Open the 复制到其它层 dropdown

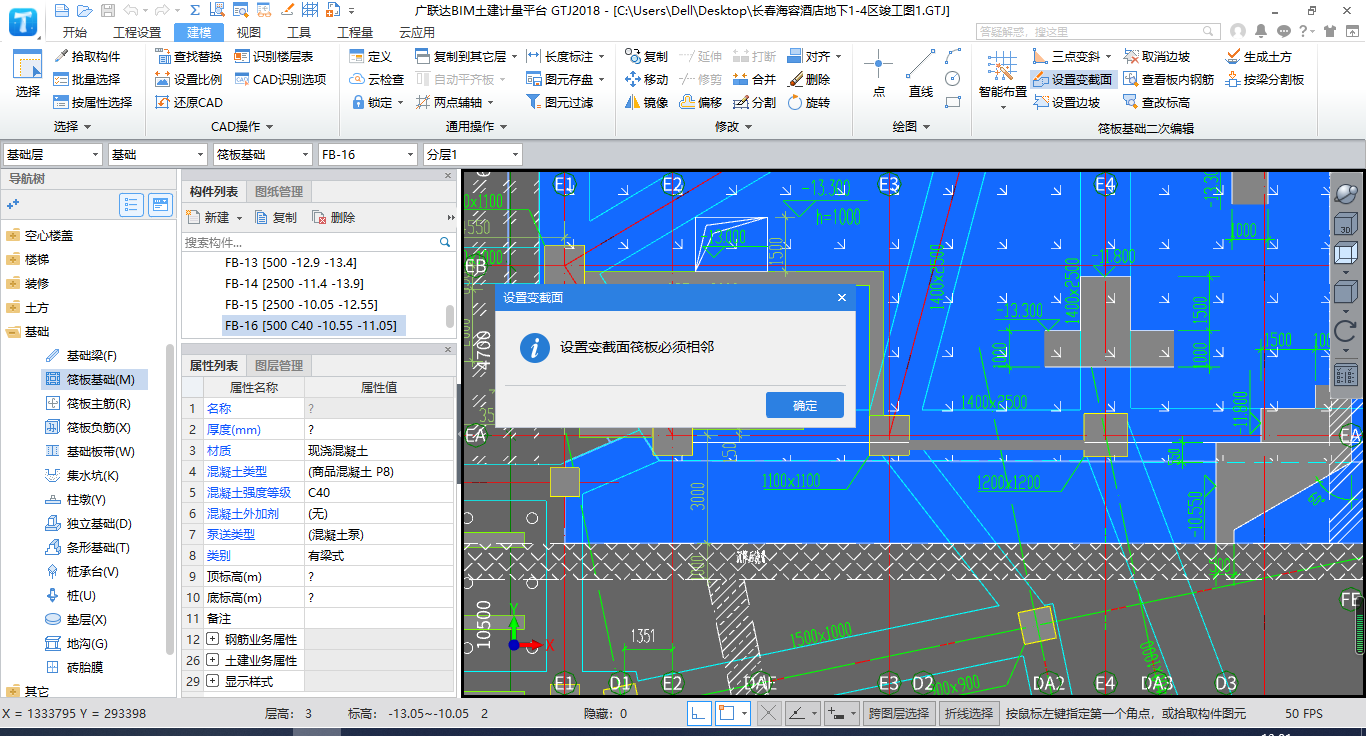(467, 56)
